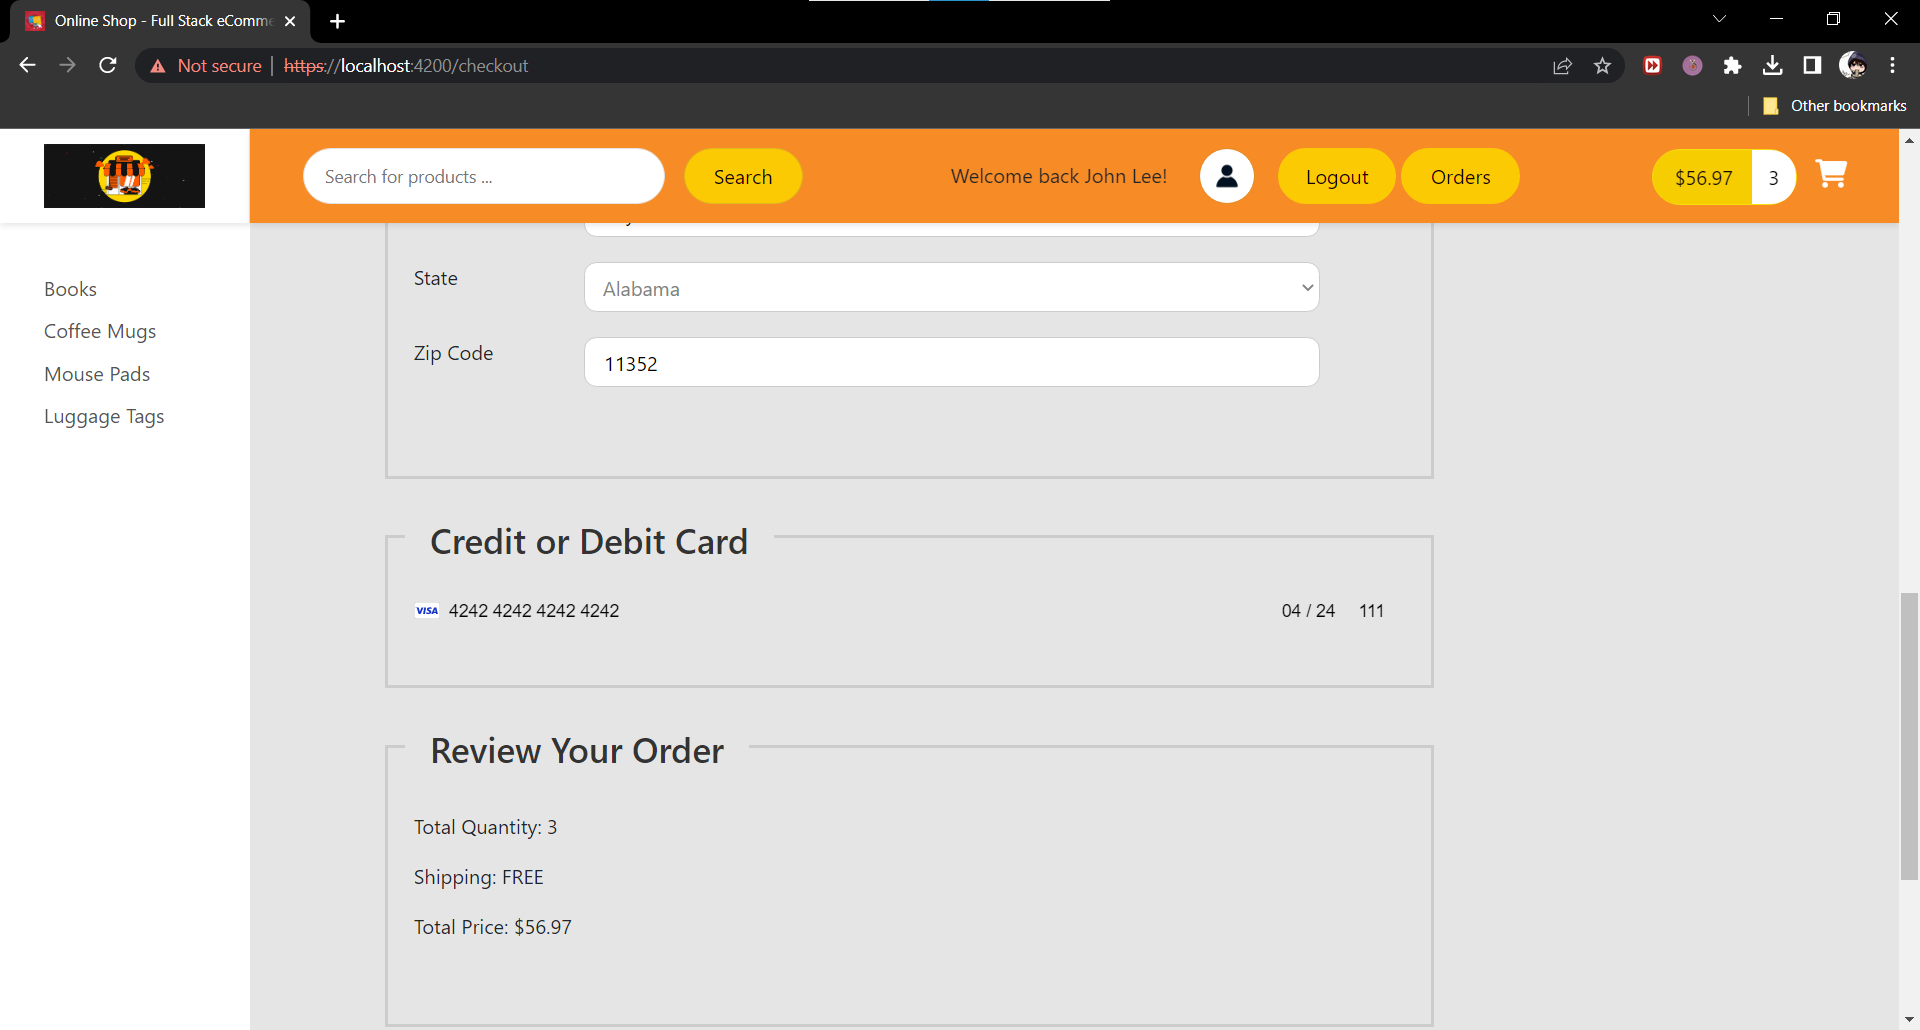Select the Online Shop browser tab

(160, 21)
